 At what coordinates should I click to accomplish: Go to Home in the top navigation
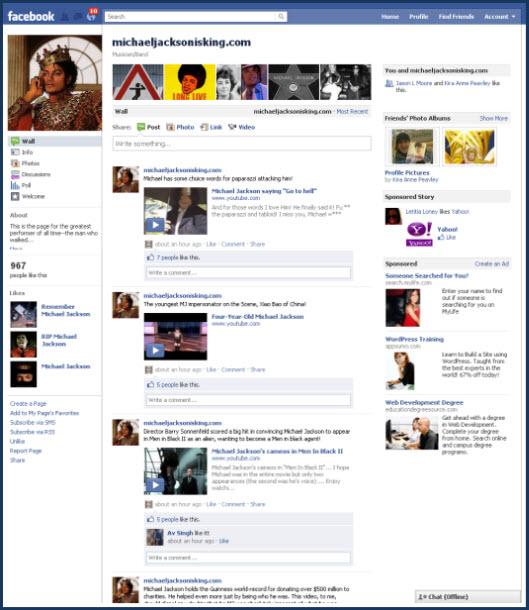390,17
